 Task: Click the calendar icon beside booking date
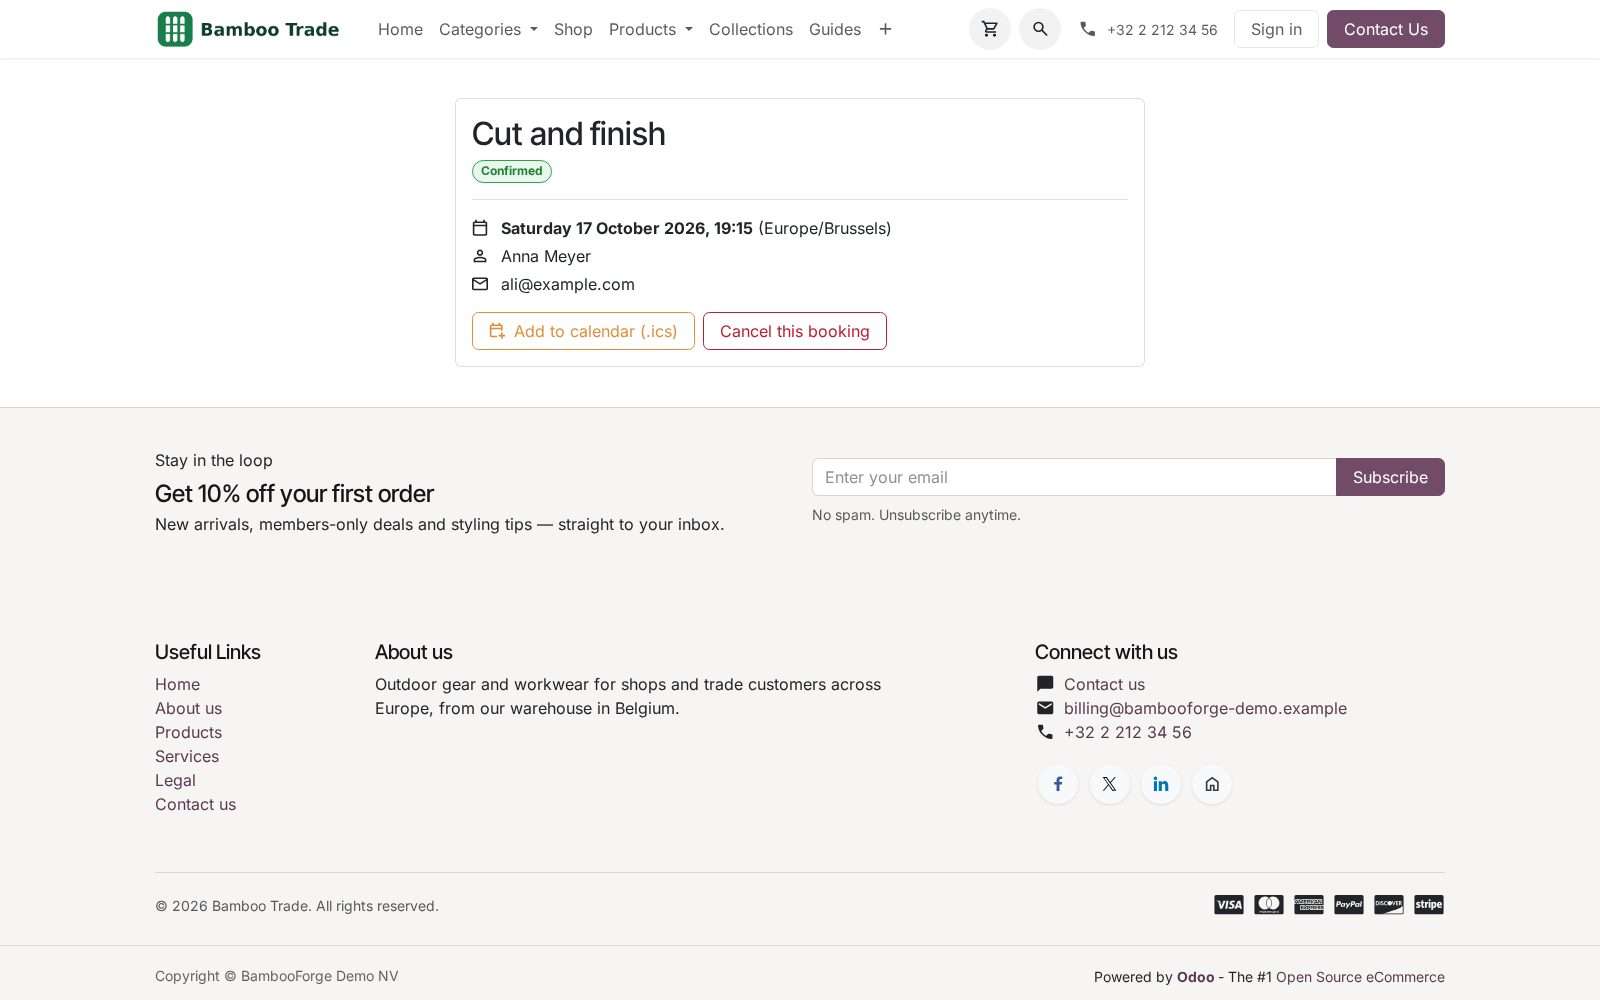coord(480,228)
